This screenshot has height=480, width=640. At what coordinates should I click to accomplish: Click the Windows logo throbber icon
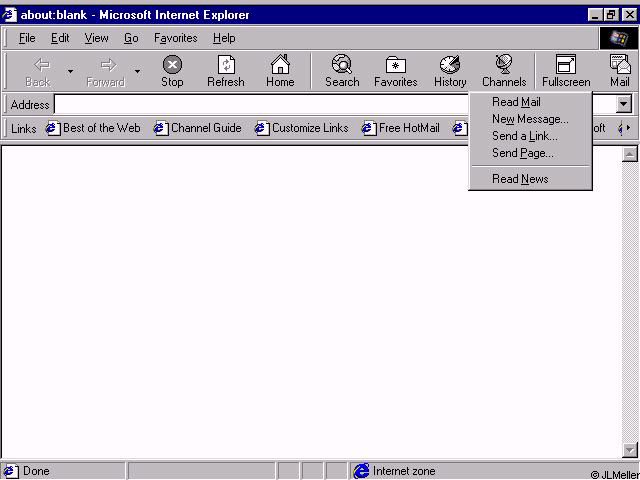[x=618, y=39]
